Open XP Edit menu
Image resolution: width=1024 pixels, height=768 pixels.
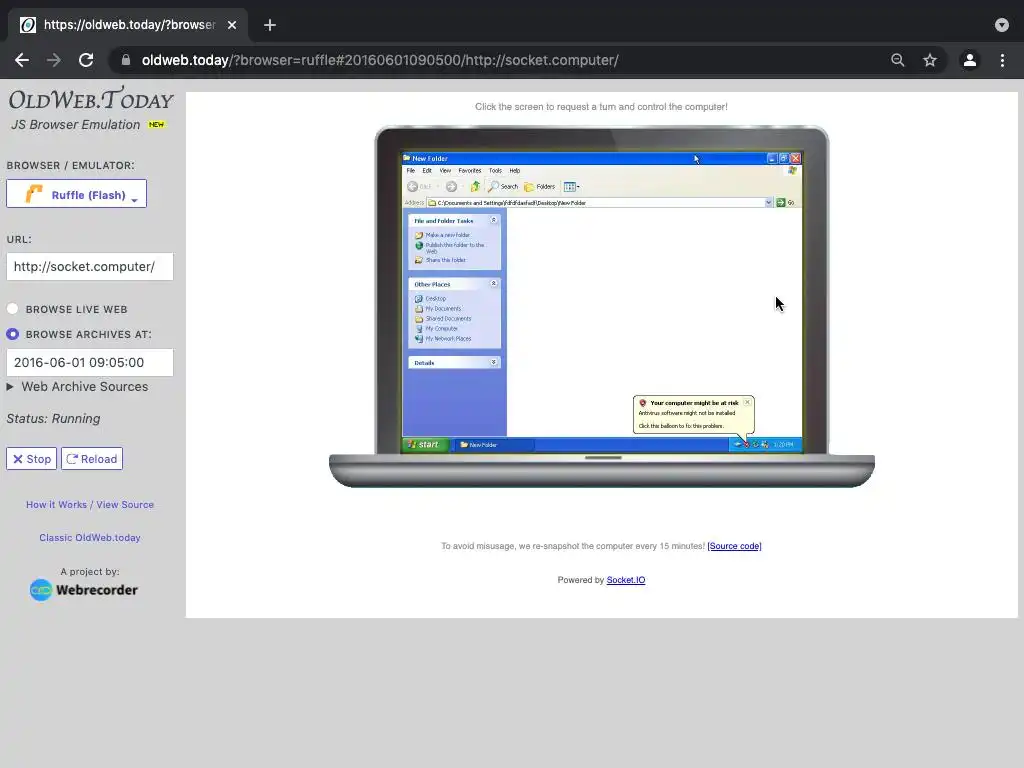pyautogui.click(x=427, y=170)
